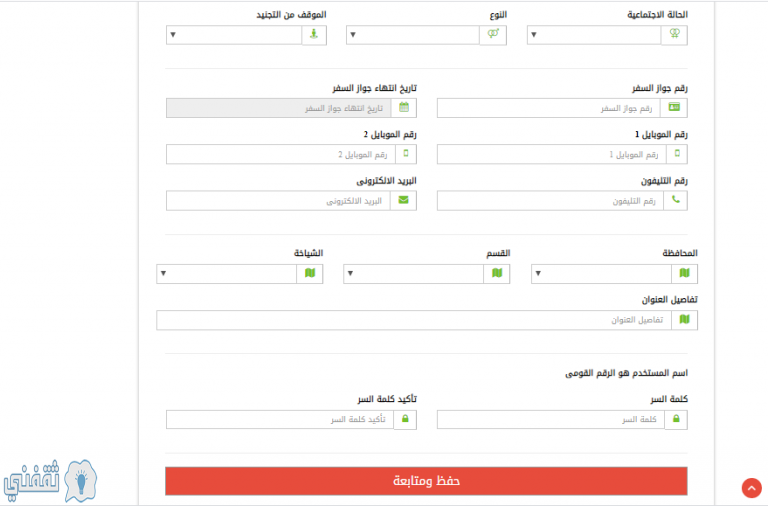768x506 pixels.
Task: Click the mobile 1 phone icon
Action: click(x=677, y=154)
